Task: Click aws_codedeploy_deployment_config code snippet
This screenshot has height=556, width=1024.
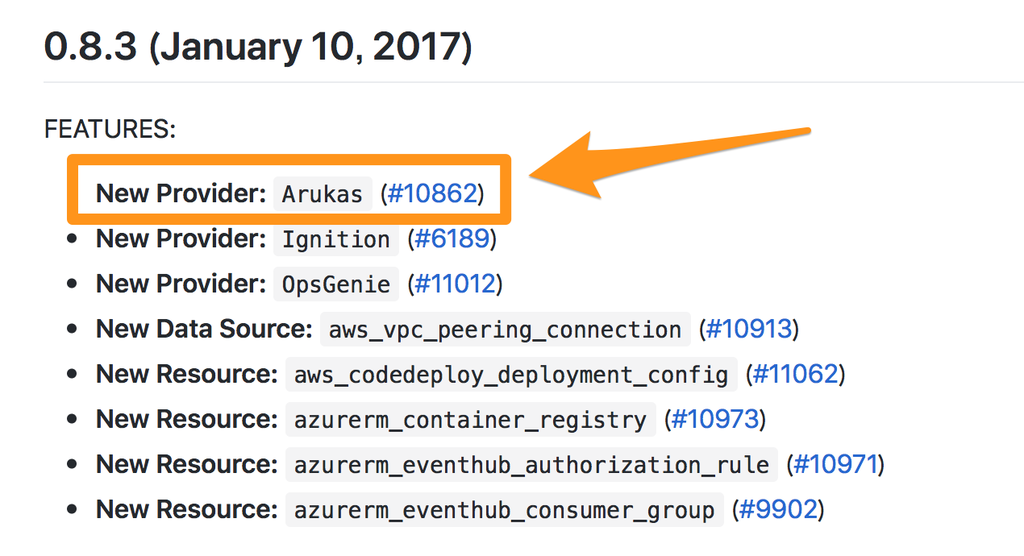Action: click(x=511, y=375)
